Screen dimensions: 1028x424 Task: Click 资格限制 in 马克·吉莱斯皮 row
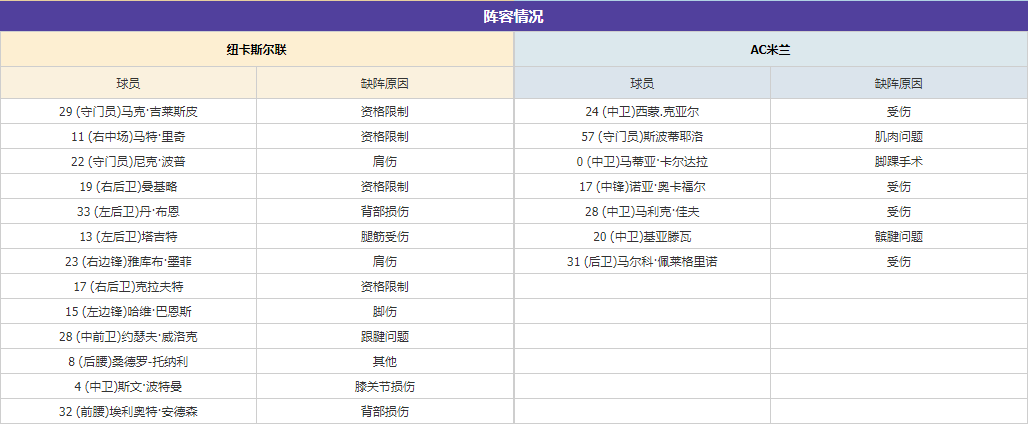tap(385, 112)
